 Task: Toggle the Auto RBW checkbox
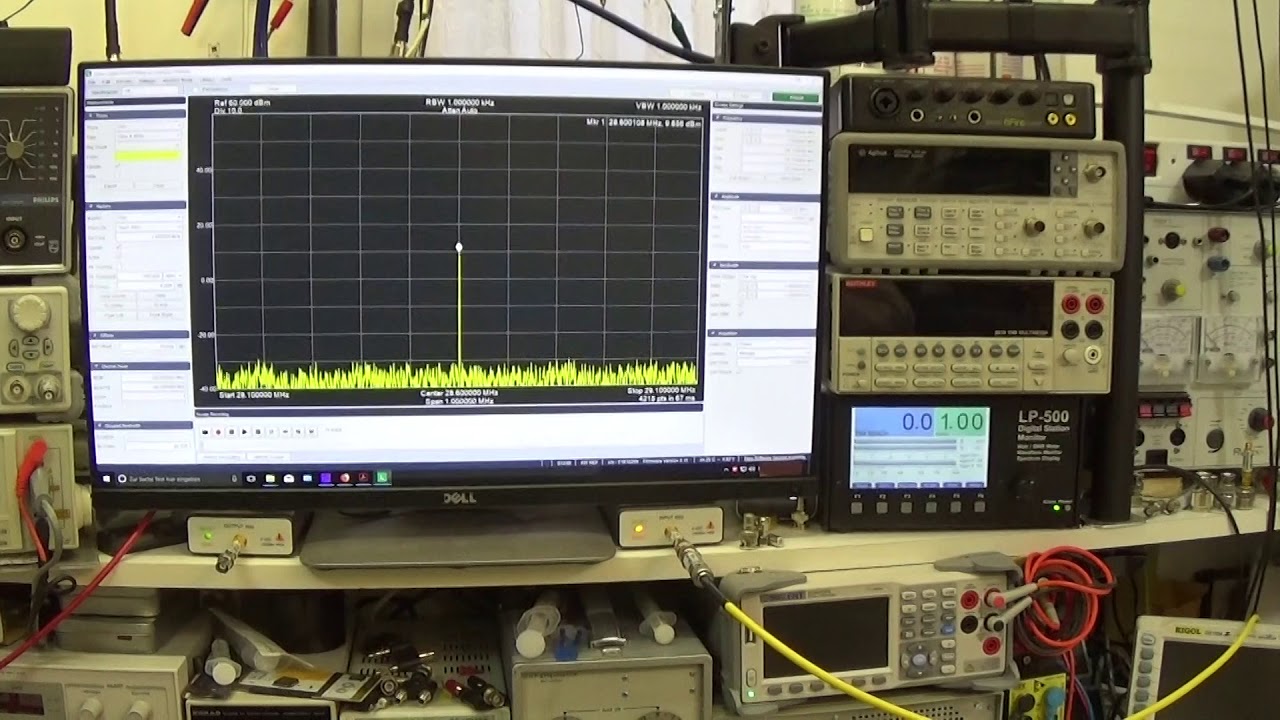(741, 305)
